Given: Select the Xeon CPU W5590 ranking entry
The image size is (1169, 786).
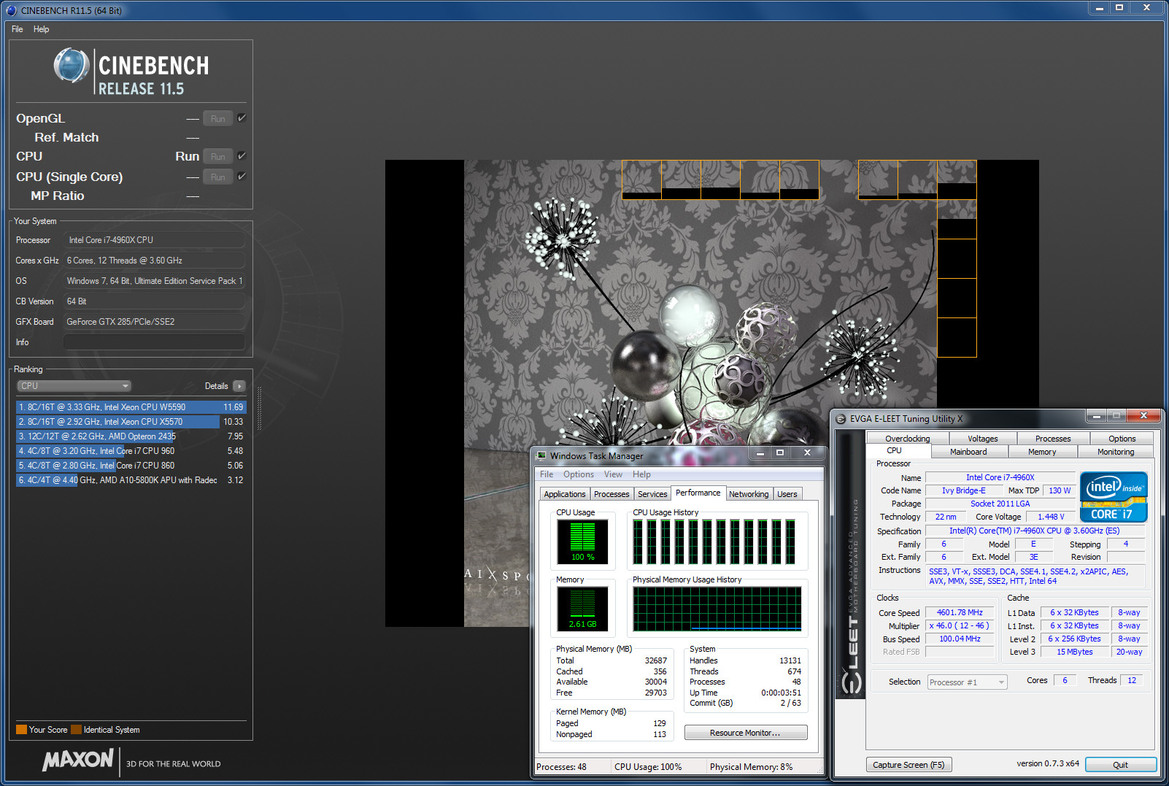Looking at the screenshot, I should pos(131,407).
